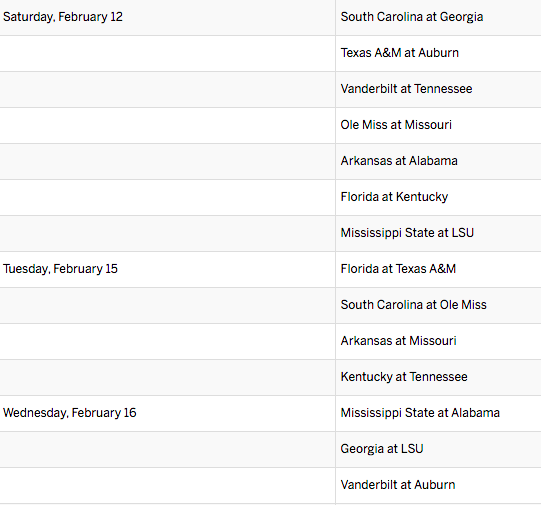Click the blank date cell beside Florida at Kentucky
Viewport: 541px width, 505px height.
(167, 198)
